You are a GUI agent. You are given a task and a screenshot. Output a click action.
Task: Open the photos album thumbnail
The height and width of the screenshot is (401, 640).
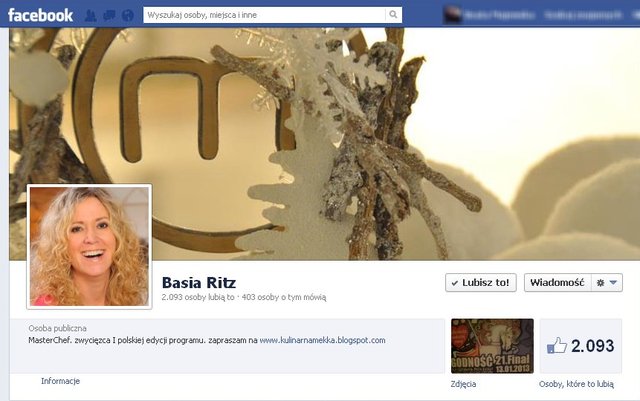point(490,346)
